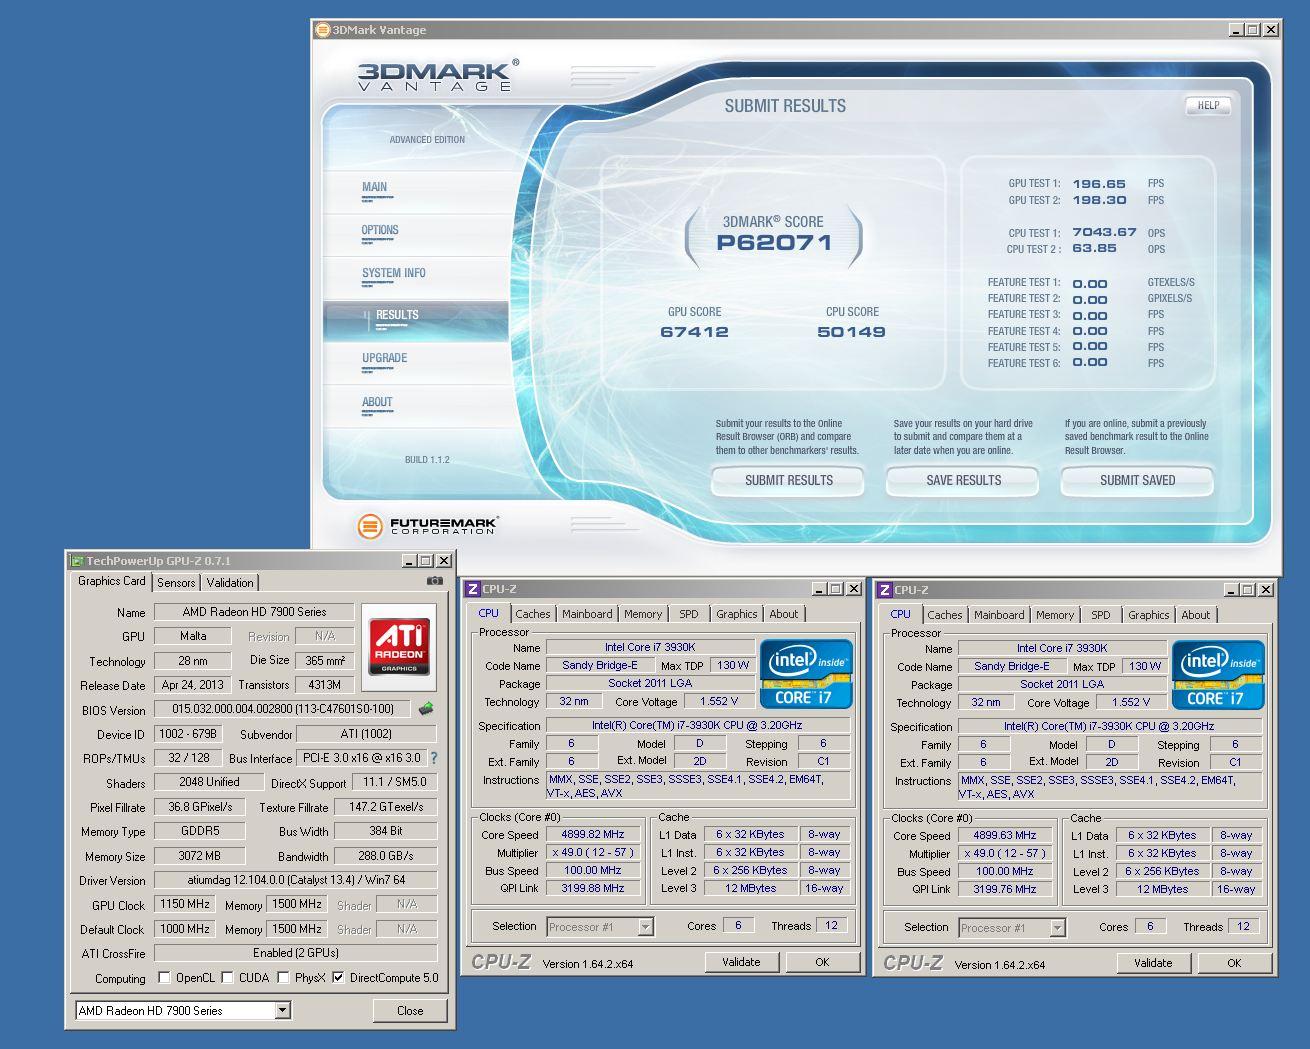Screen dimensions: 1310x1049
Task: Click the Futuremark Corporation logo
Action: pyautogui.click(x=427, y=525)
